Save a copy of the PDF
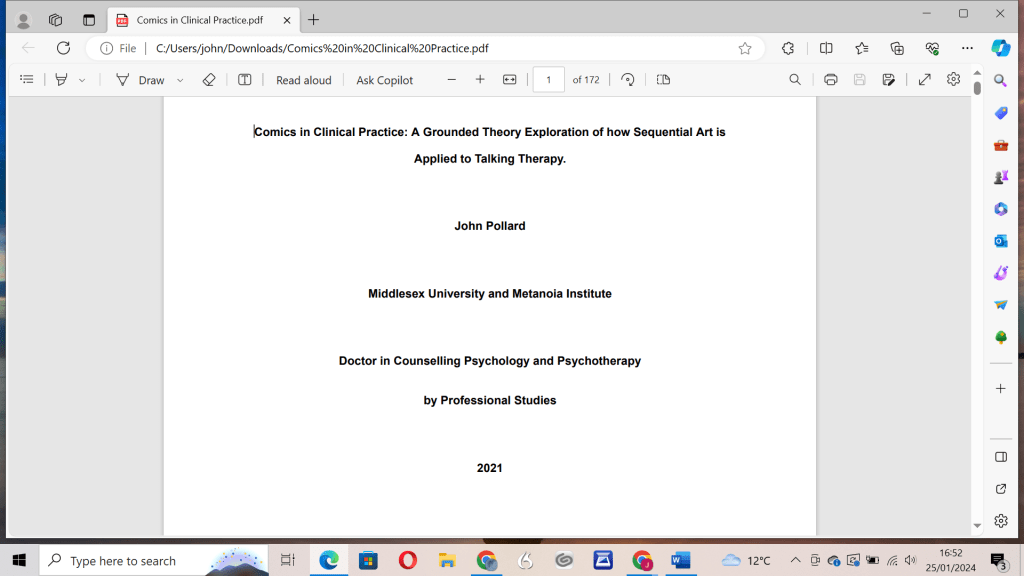The width and height of the screenshot is (1024, 576). pyautogui.click(x=888, y=79)
